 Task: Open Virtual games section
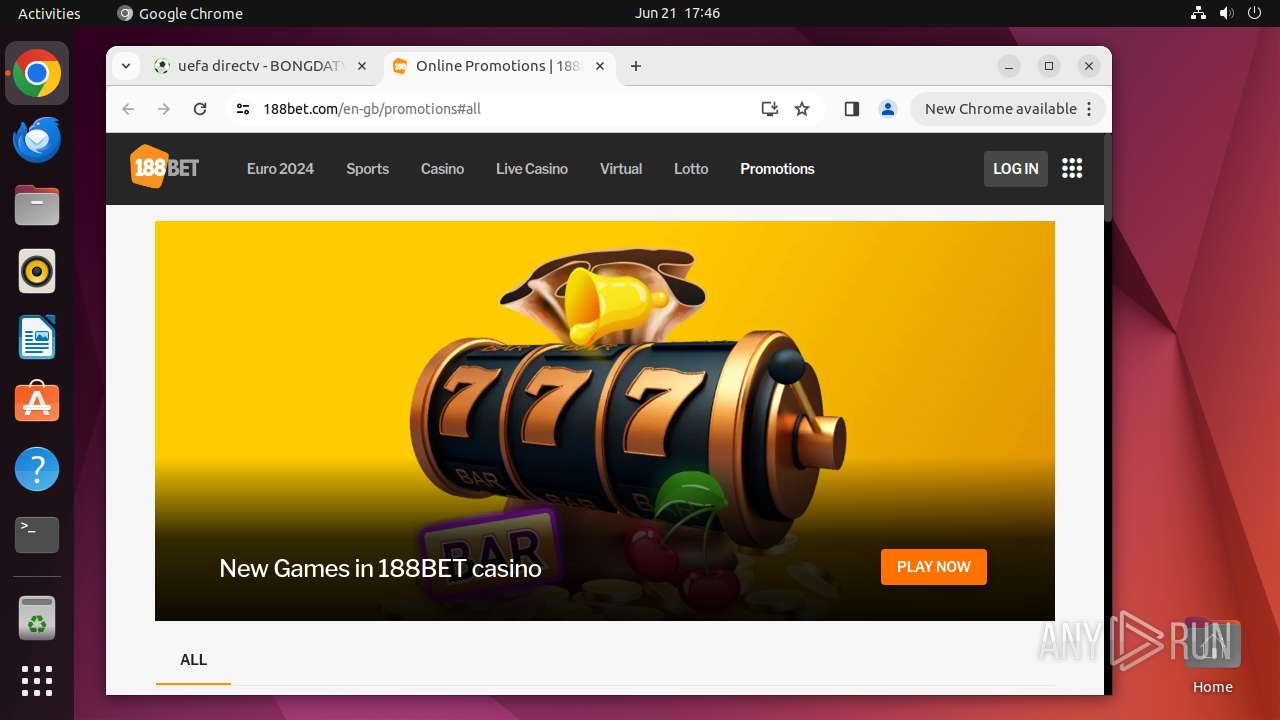(x=621, y=169)
